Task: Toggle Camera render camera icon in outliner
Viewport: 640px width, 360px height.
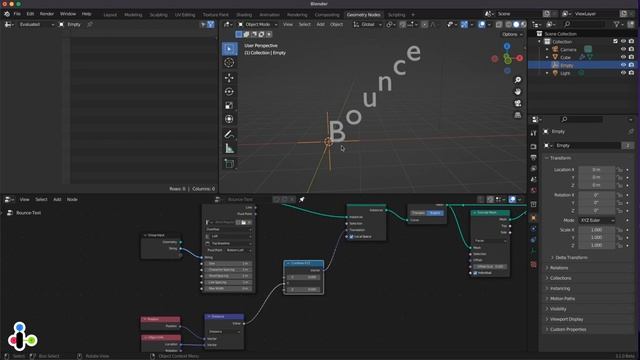Action: click(631, 49)
